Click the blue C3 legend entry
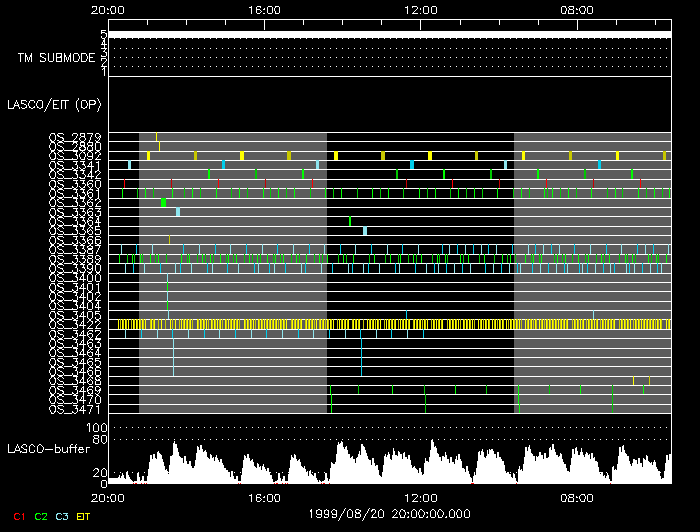 (63, 516)
